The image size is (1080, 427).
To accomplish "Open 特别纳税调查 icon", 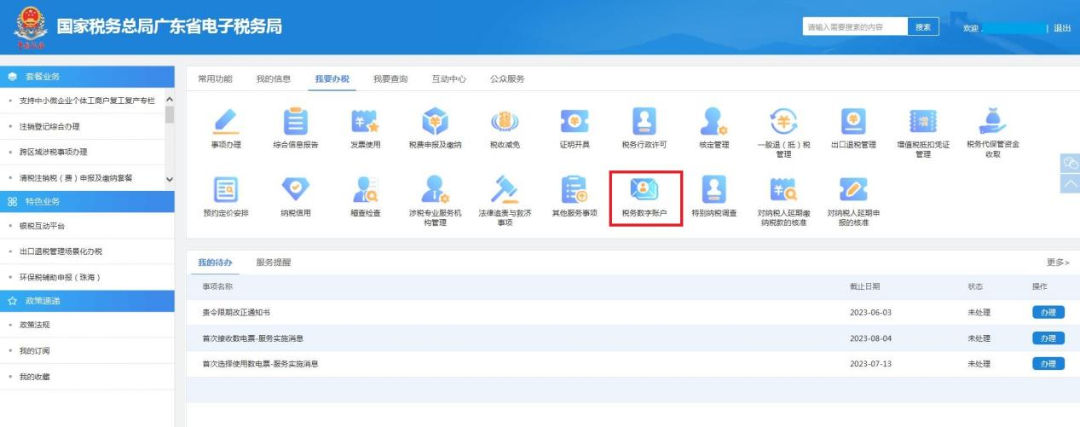I will click(x=714, y=189).
